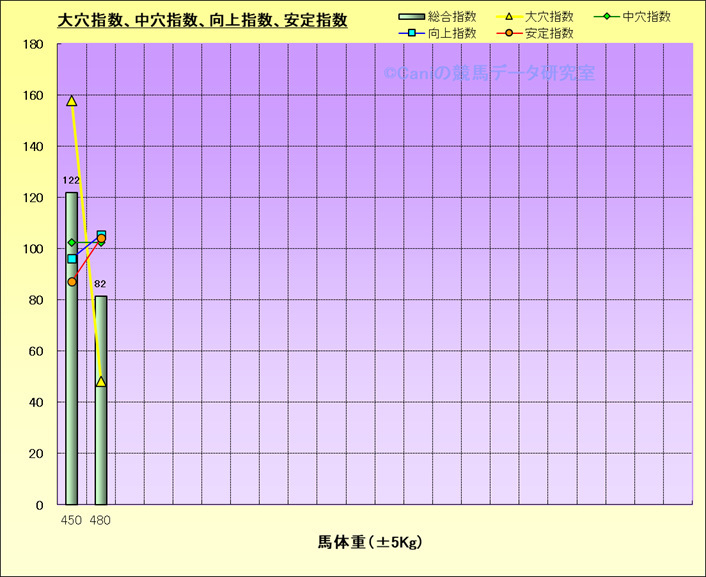Viewport: 706px width, 577px height.
Task: Select the cyan square data point at 450
Action: [x=71, y=259]
